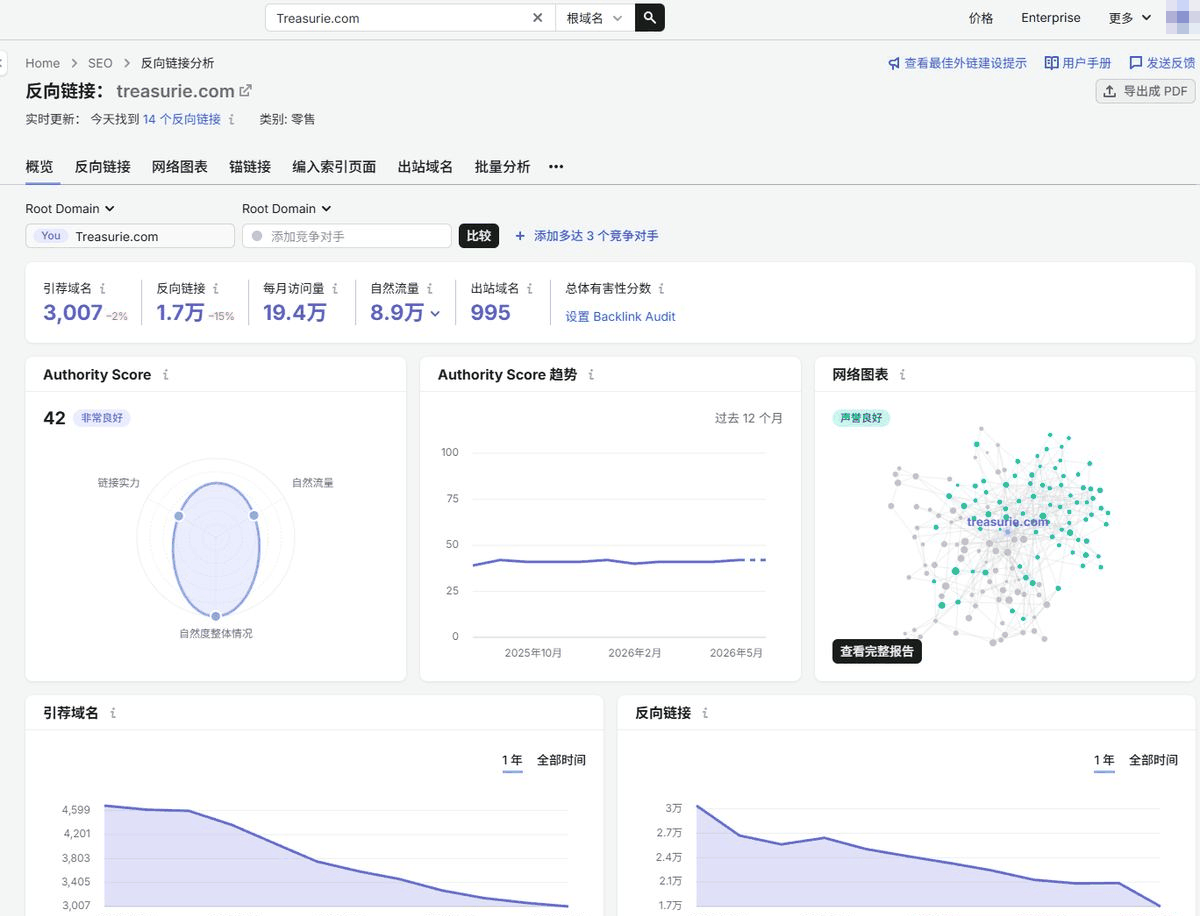Open the 批量分析 tab
Screen dimensions: 1200x916
coord(502,167)
